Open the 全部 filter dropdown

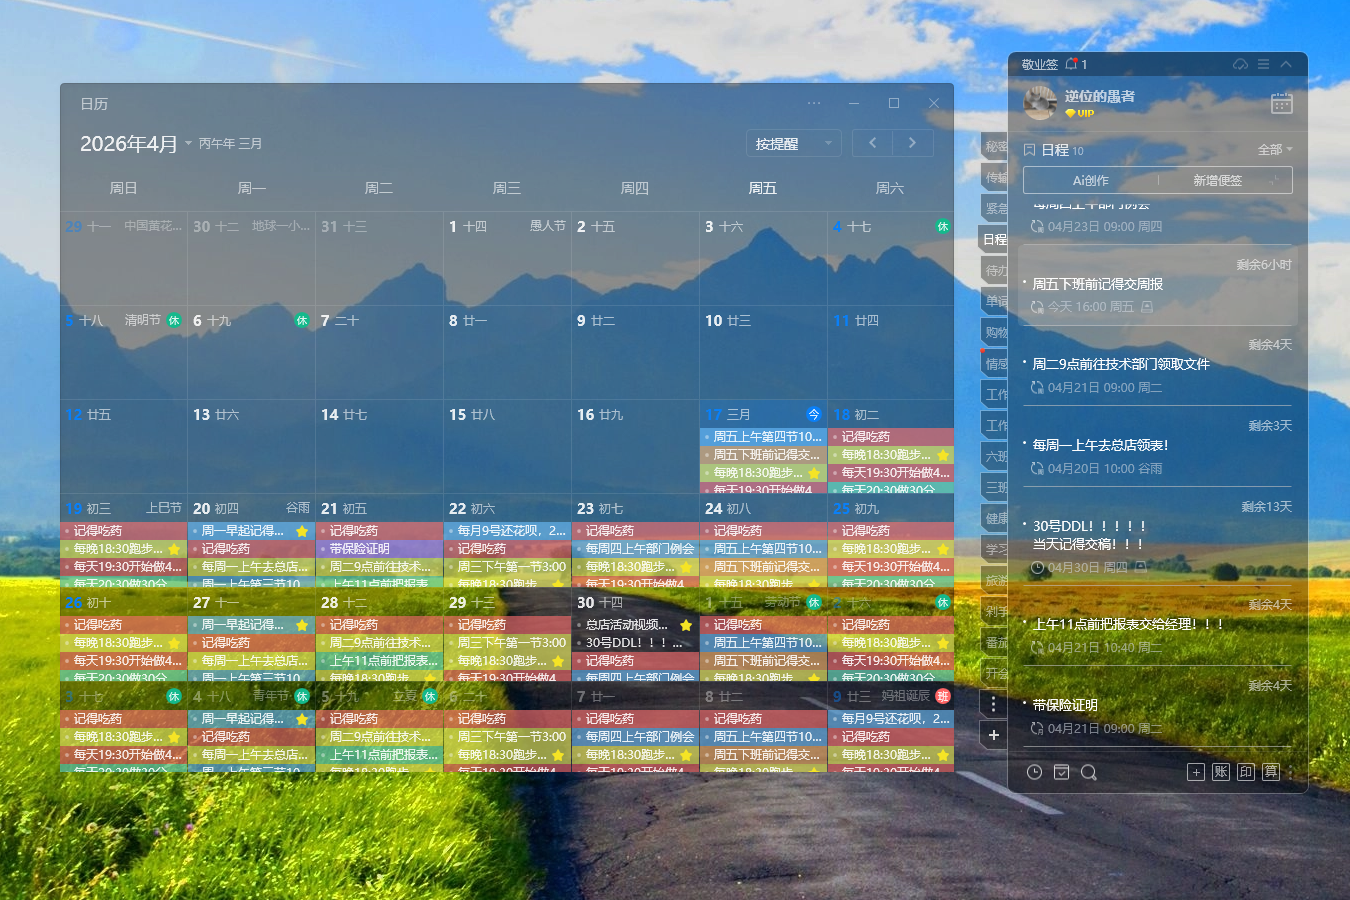[x=1274, y=150]
